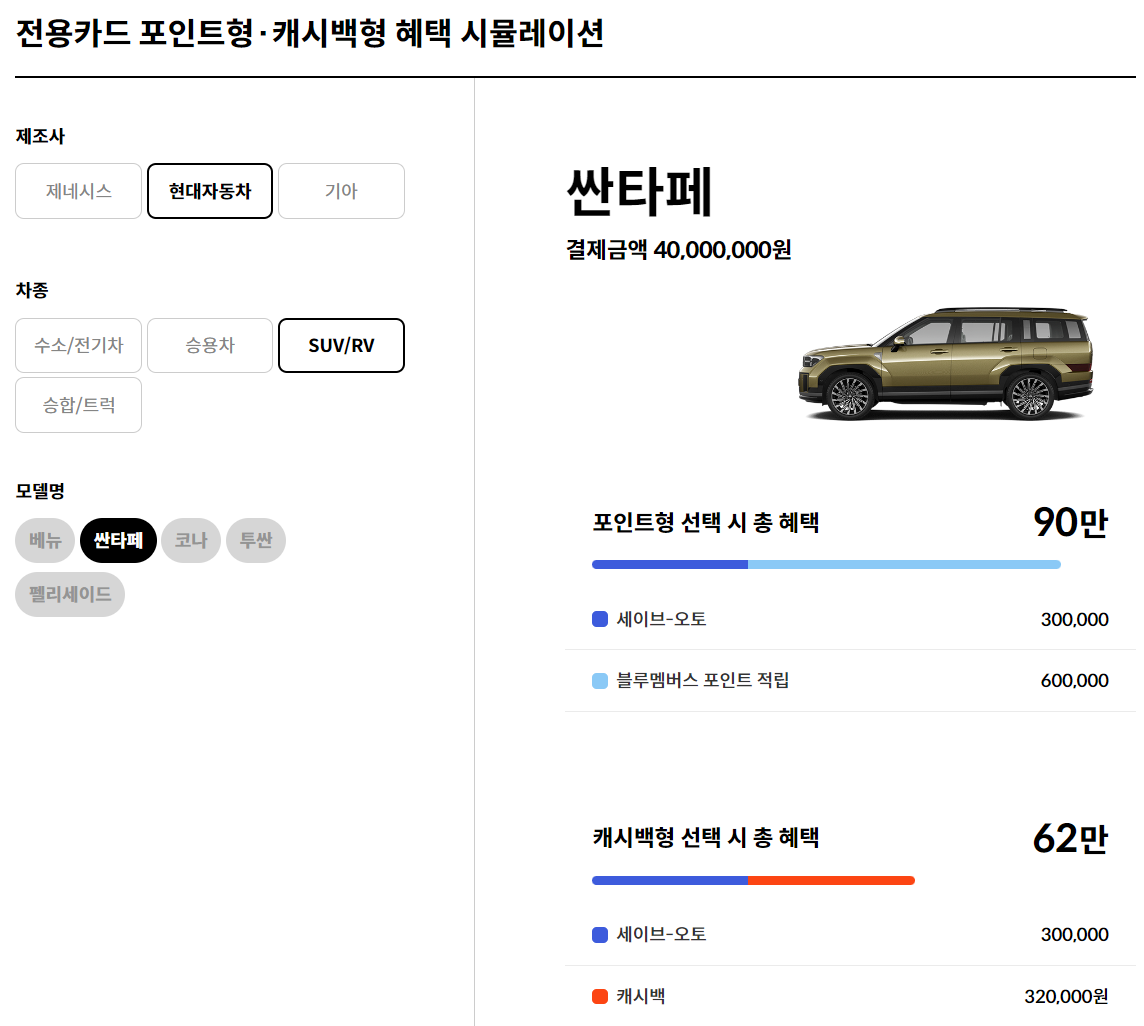Click the 모델명 section label
Image resolution: width=1144 pixels, height=1026 pixels.
click(x=40, y=491)
